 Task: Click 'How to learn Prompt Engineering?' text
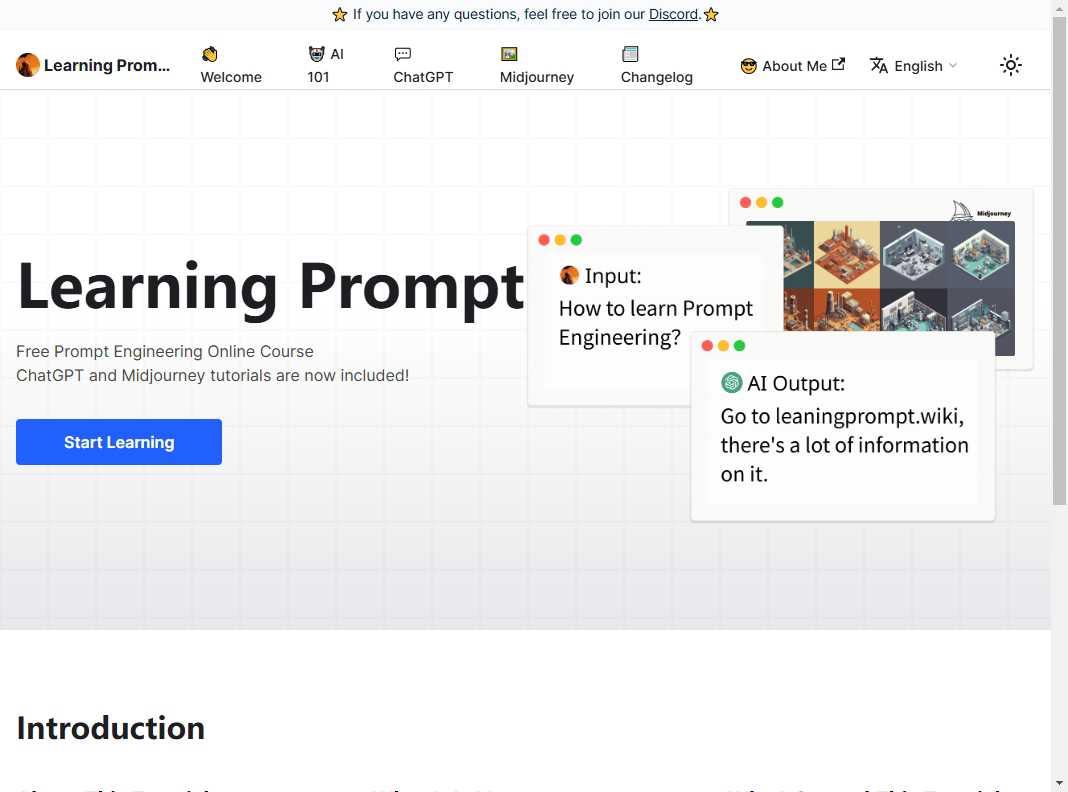[x=656, y=323]
